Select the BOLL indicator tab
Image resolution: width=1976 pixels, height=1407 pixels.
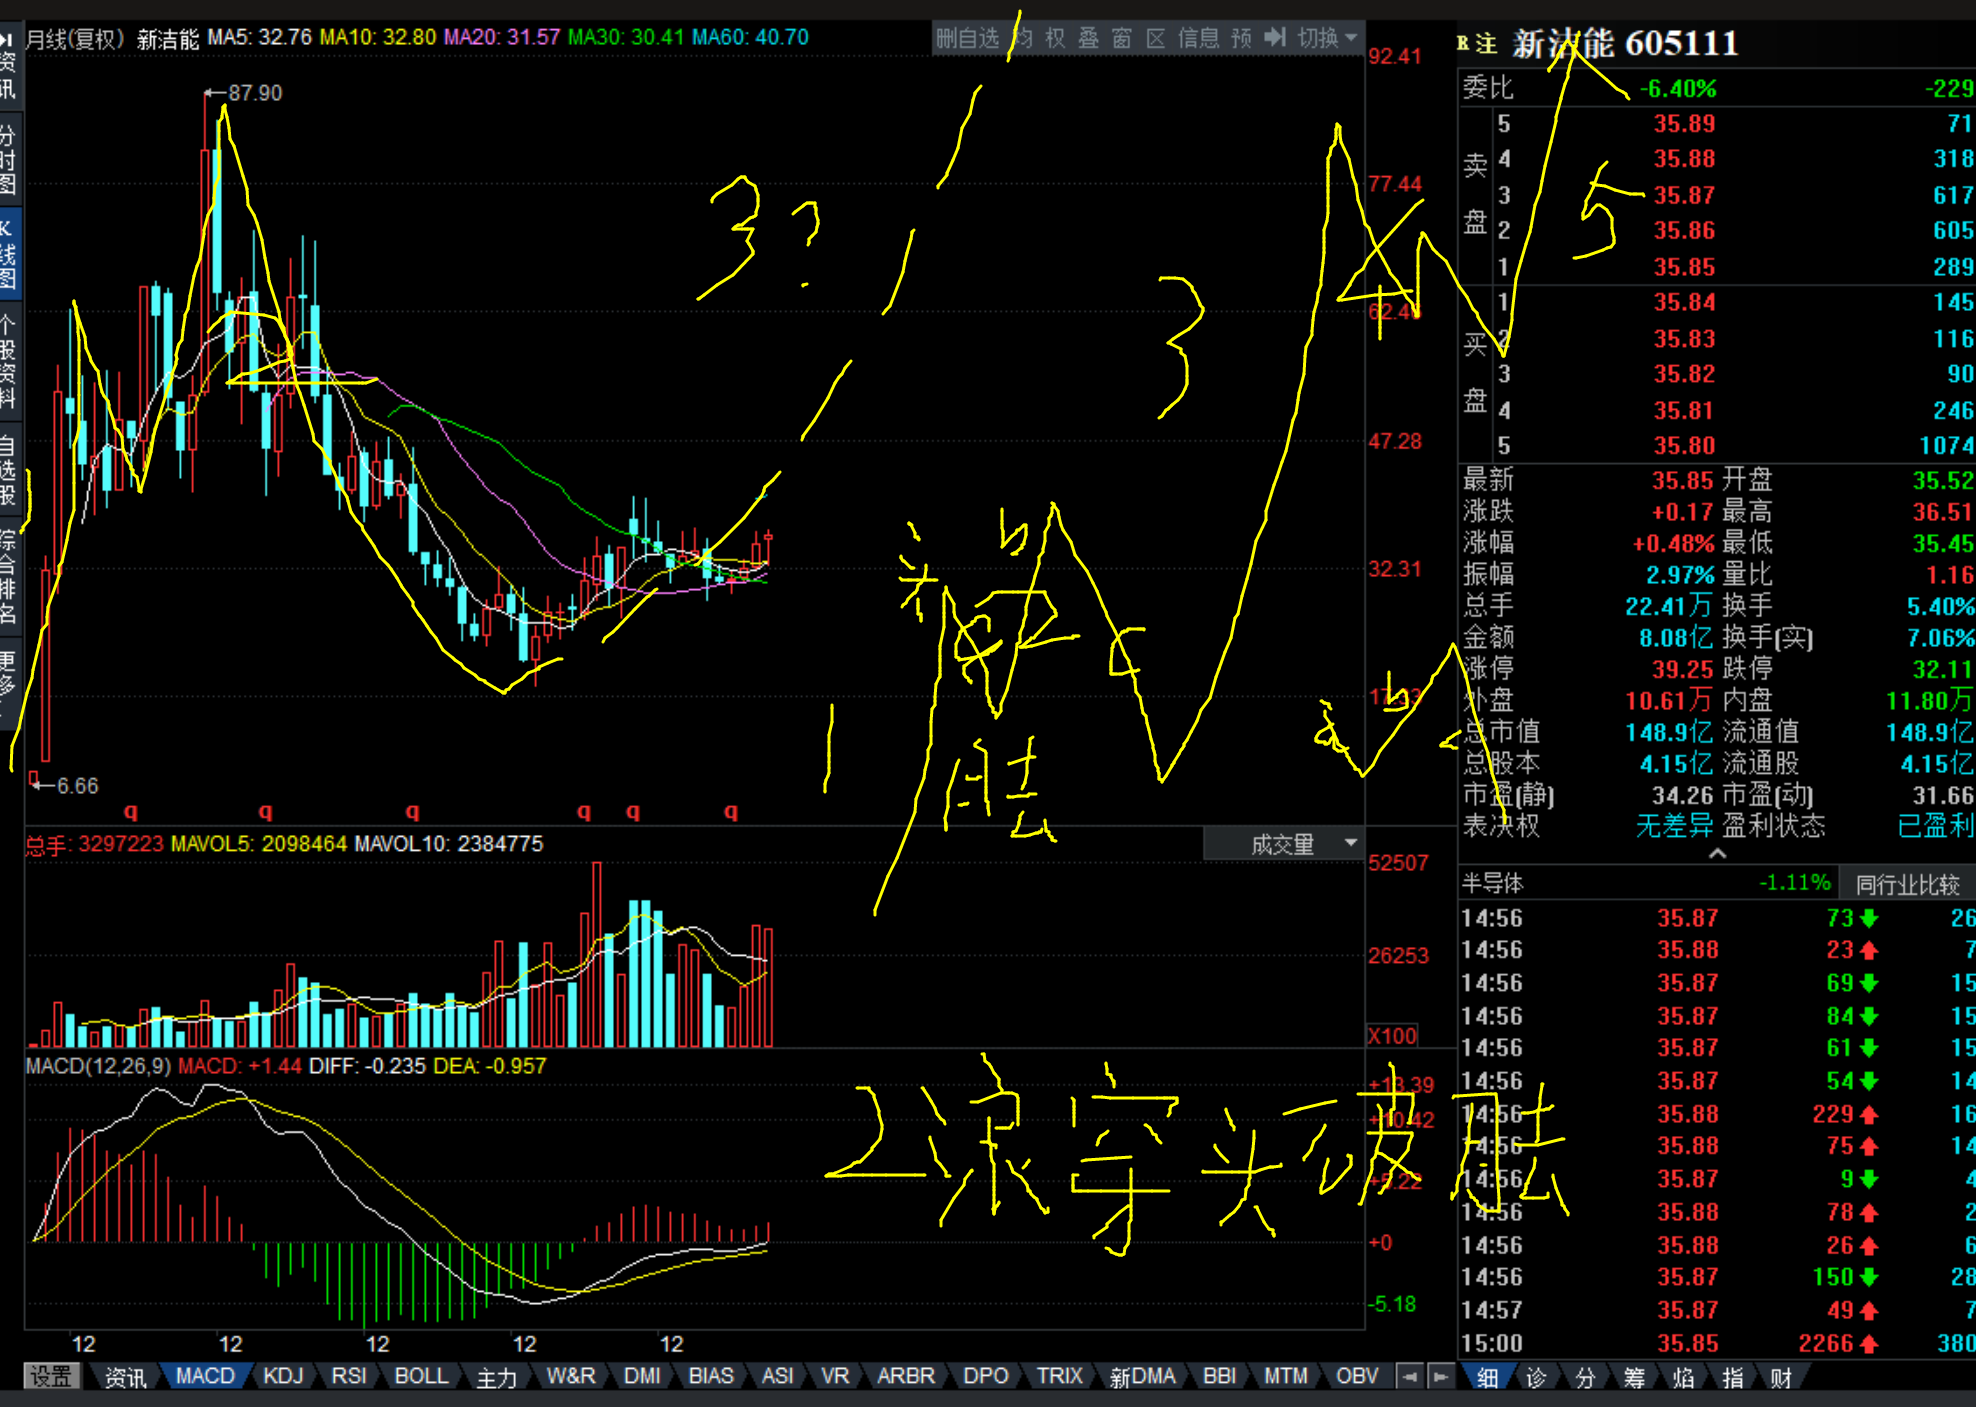pos(421,1376)
